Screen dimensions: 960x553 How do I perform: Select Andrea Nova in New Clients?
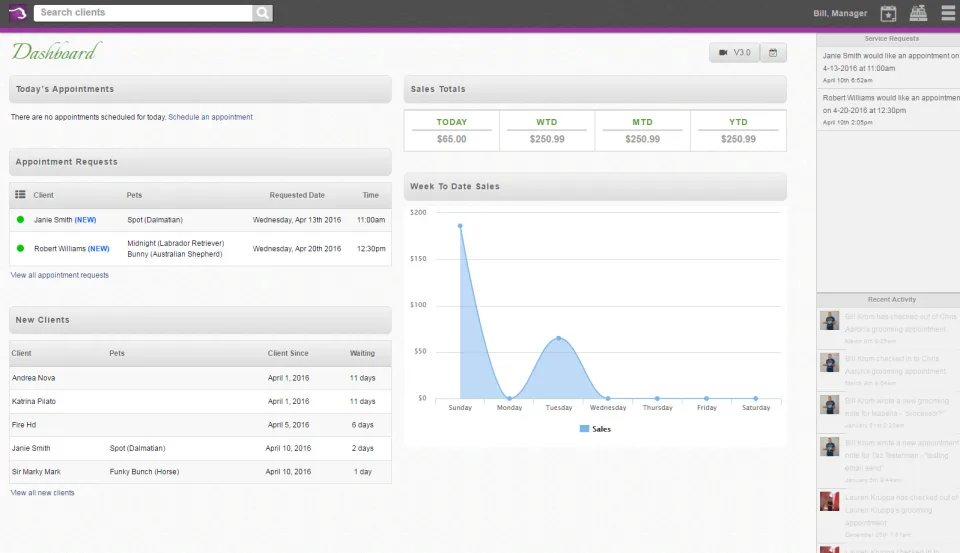point(34,378)
